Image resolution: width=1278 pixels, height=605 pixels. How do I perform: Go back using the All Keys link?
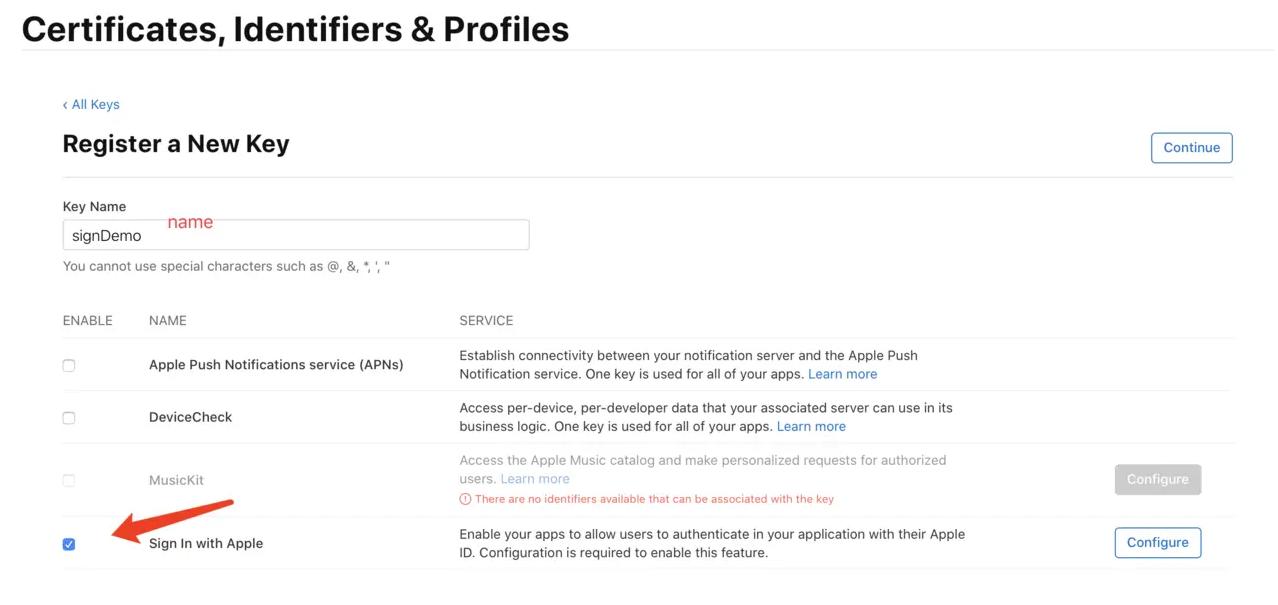click(x=94, y=104)
